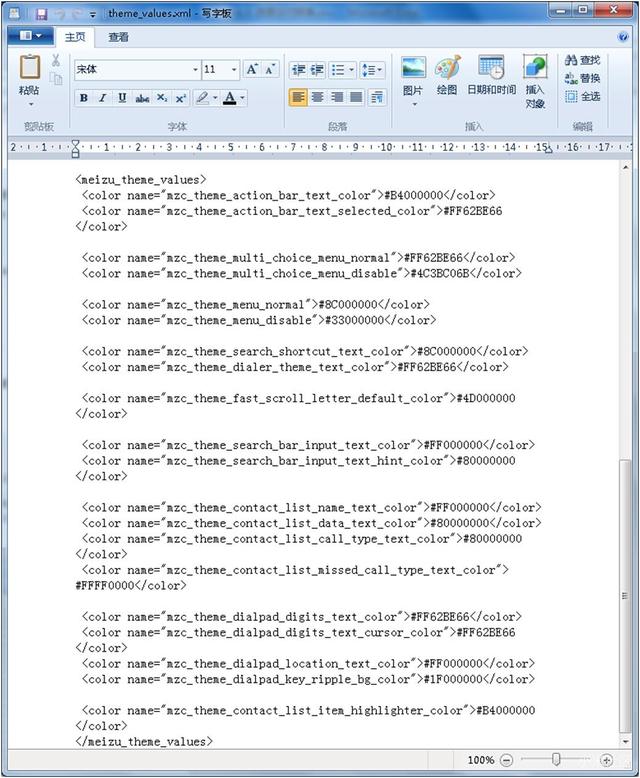This screenshot has height=778, width=640.
Task: Click the vertical scrollbar thumb
Action: [x=626, y=595]
